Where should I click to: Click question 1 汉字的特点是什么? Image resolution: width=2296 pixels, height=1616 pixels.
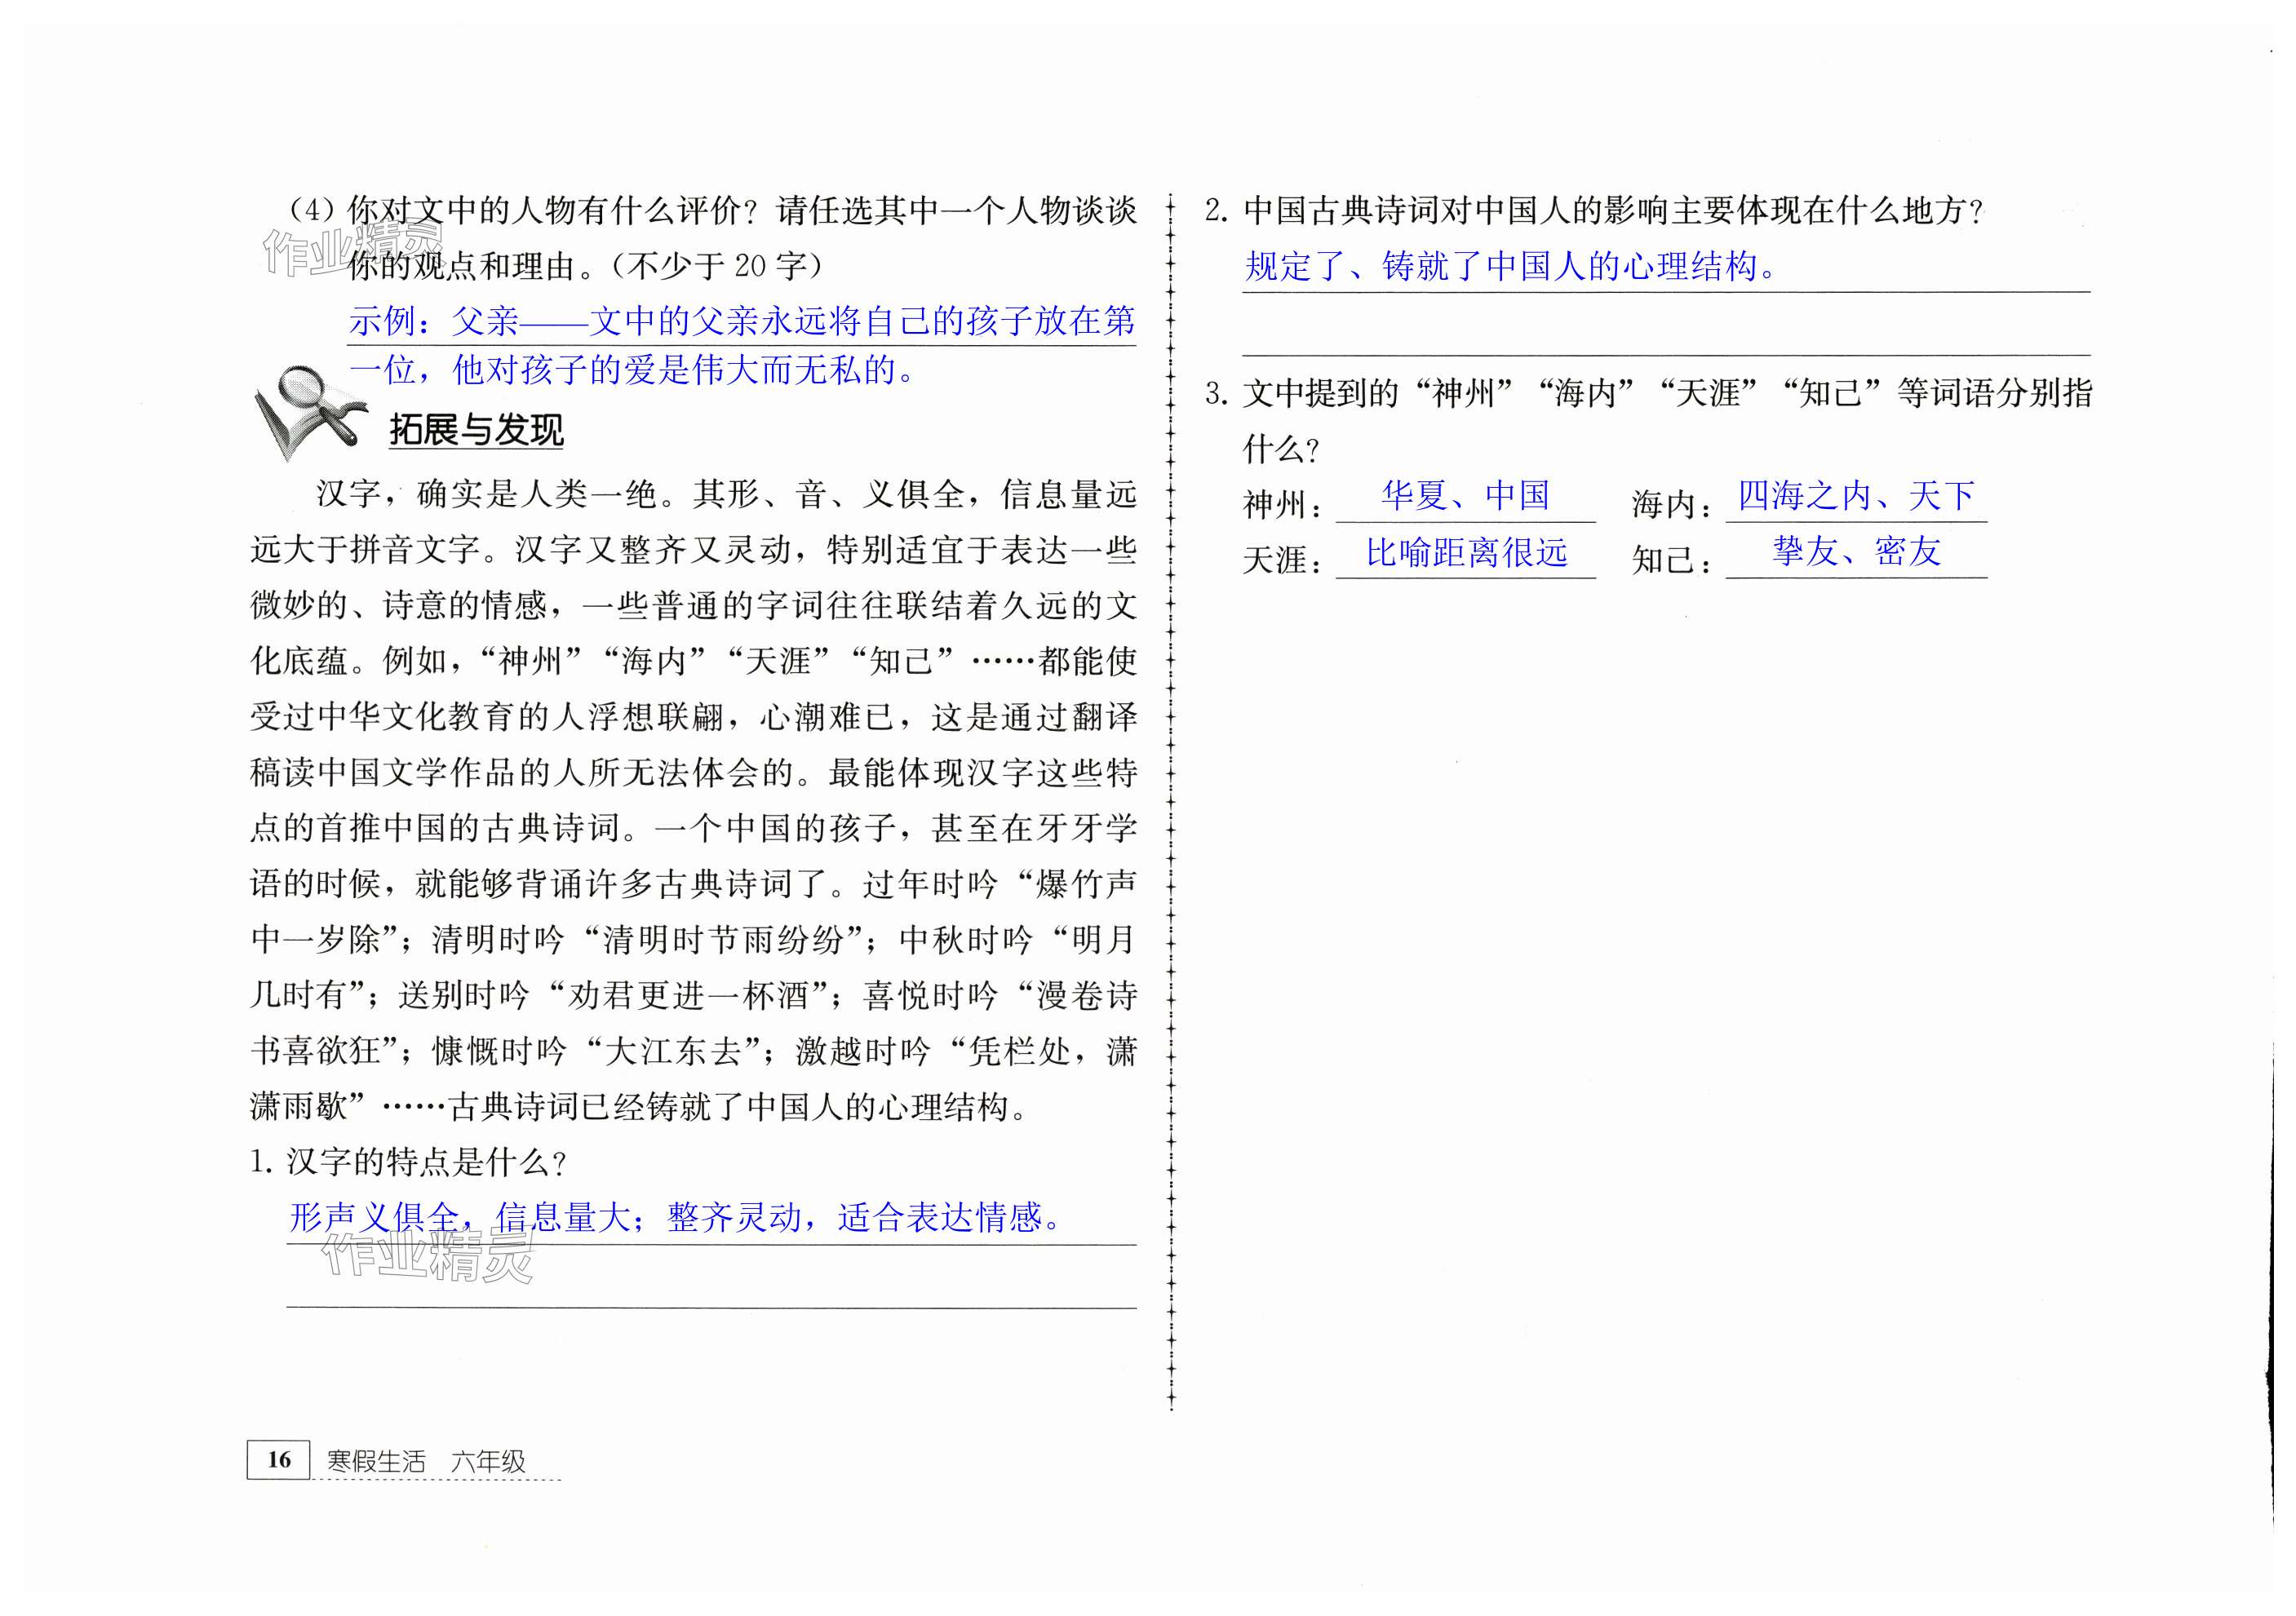click(x=410, y=1162)
